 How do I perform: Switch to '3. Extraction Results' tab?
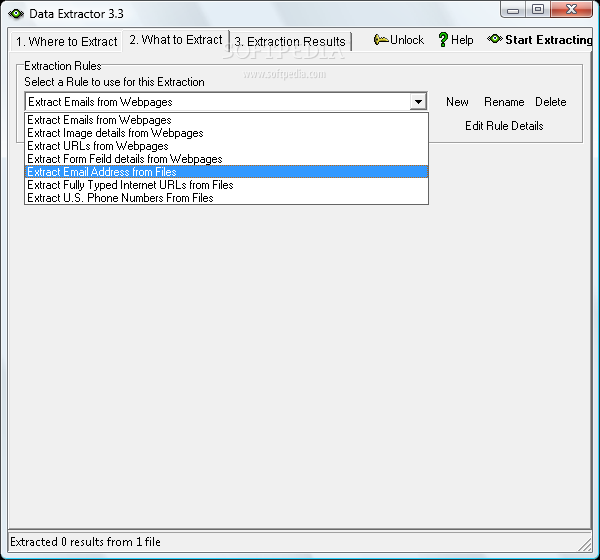(x=290, y=41)
